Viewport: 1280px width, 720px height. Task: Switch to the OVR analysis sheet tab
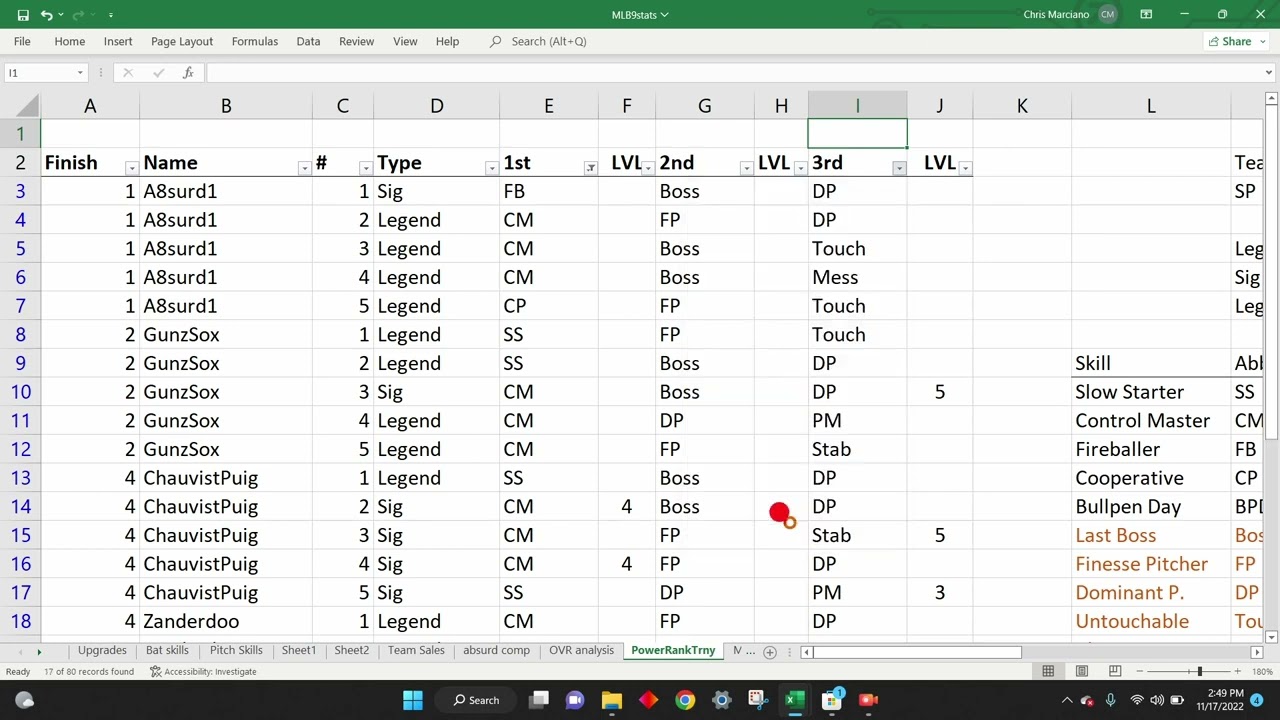point(581,651)
